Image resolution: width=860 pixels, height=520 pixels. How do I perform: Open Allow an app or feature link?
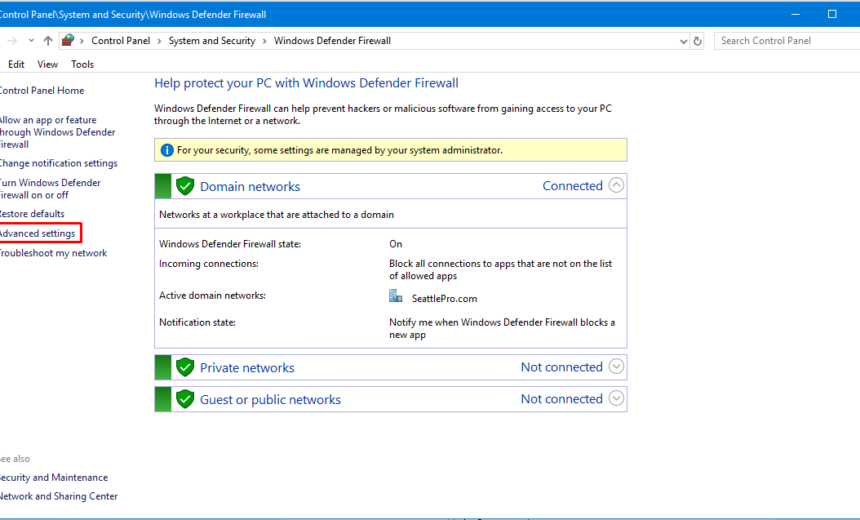(x=57, y=132)
